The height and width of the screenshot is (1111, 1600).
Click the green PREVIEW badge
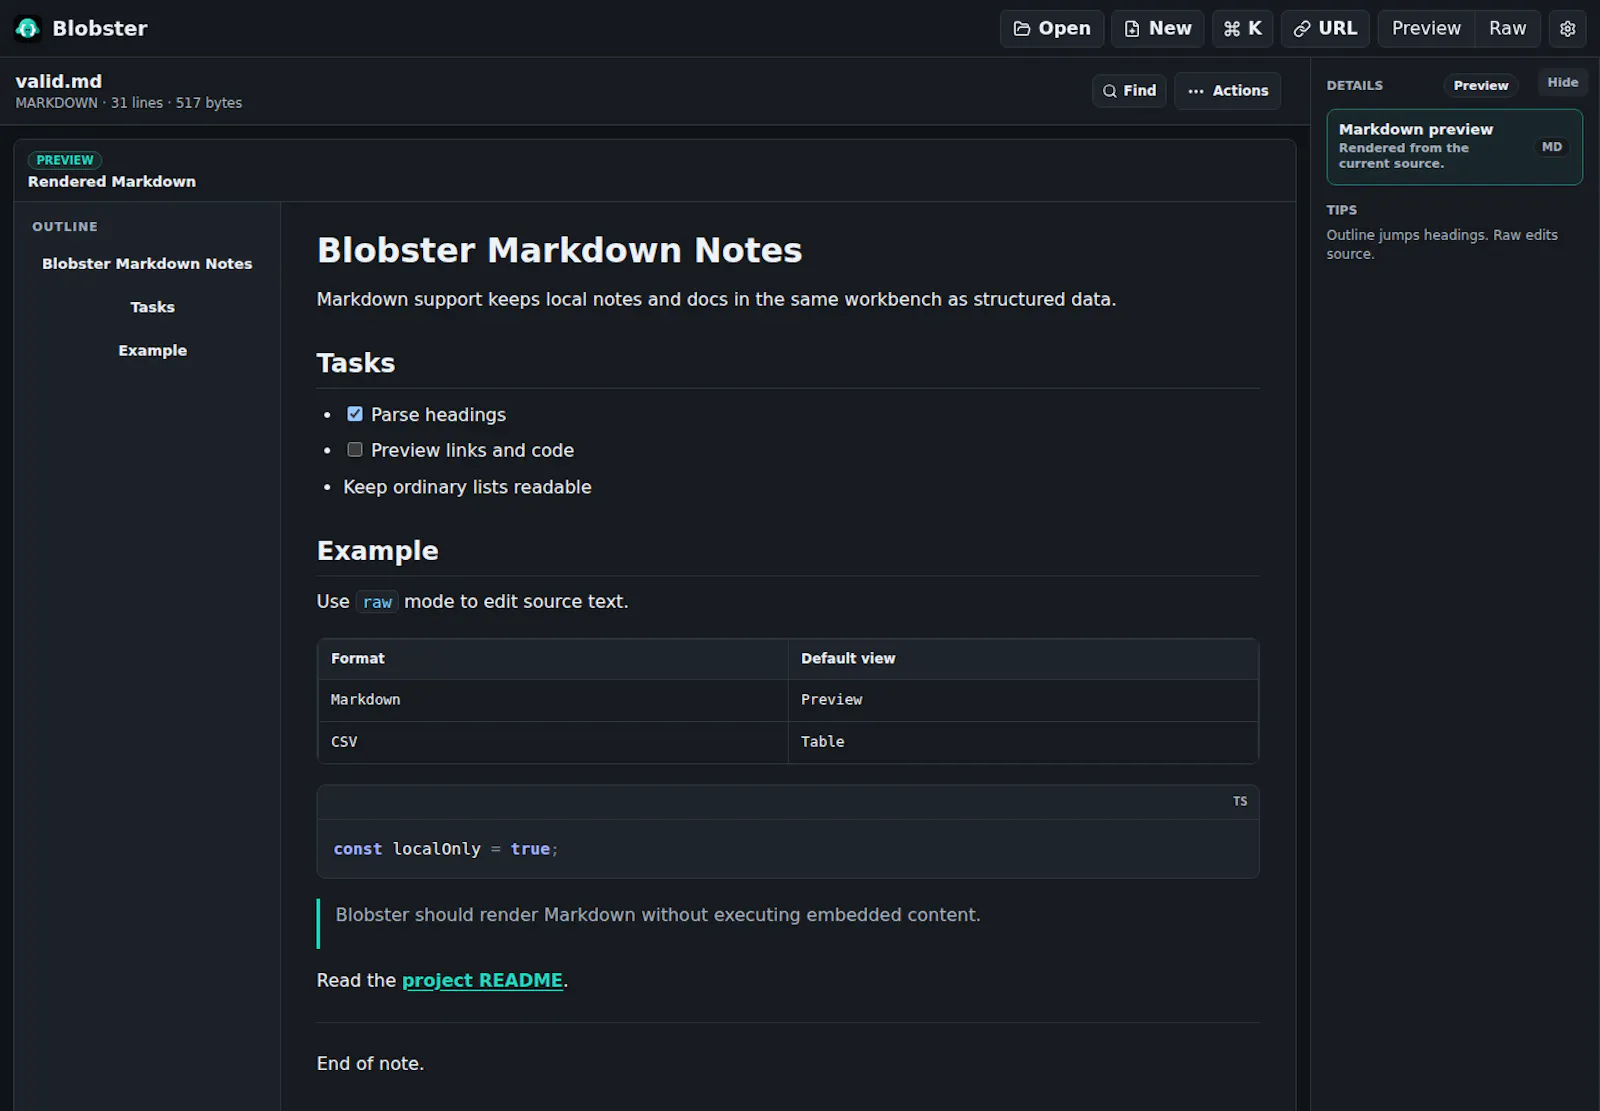pyautogui.click(x=65, y=160)
